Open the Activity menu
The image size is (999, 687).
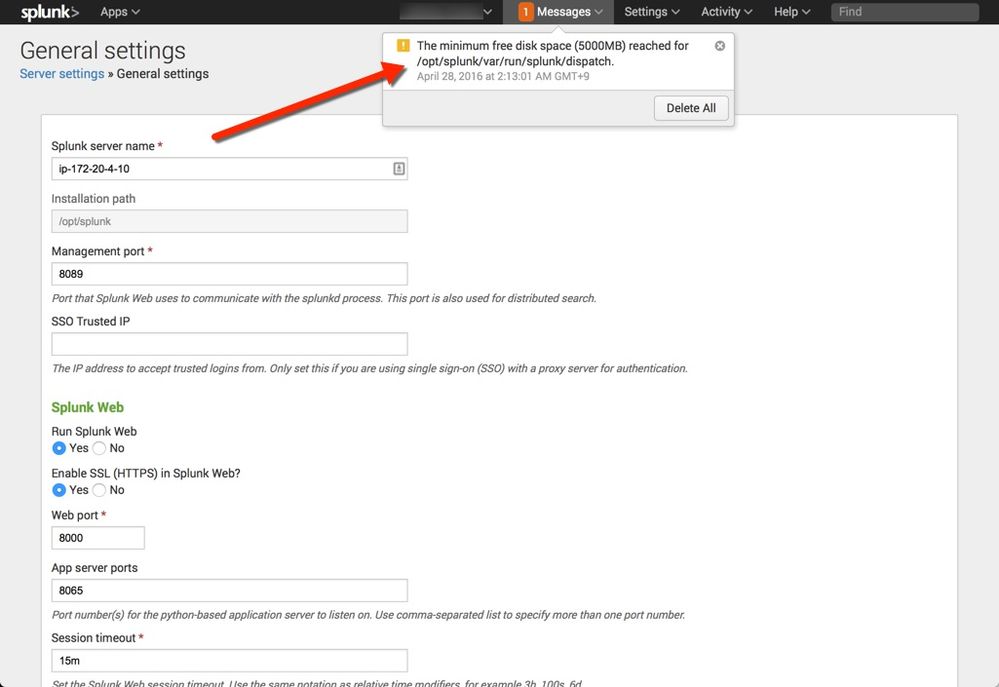[x=726, y=11]
